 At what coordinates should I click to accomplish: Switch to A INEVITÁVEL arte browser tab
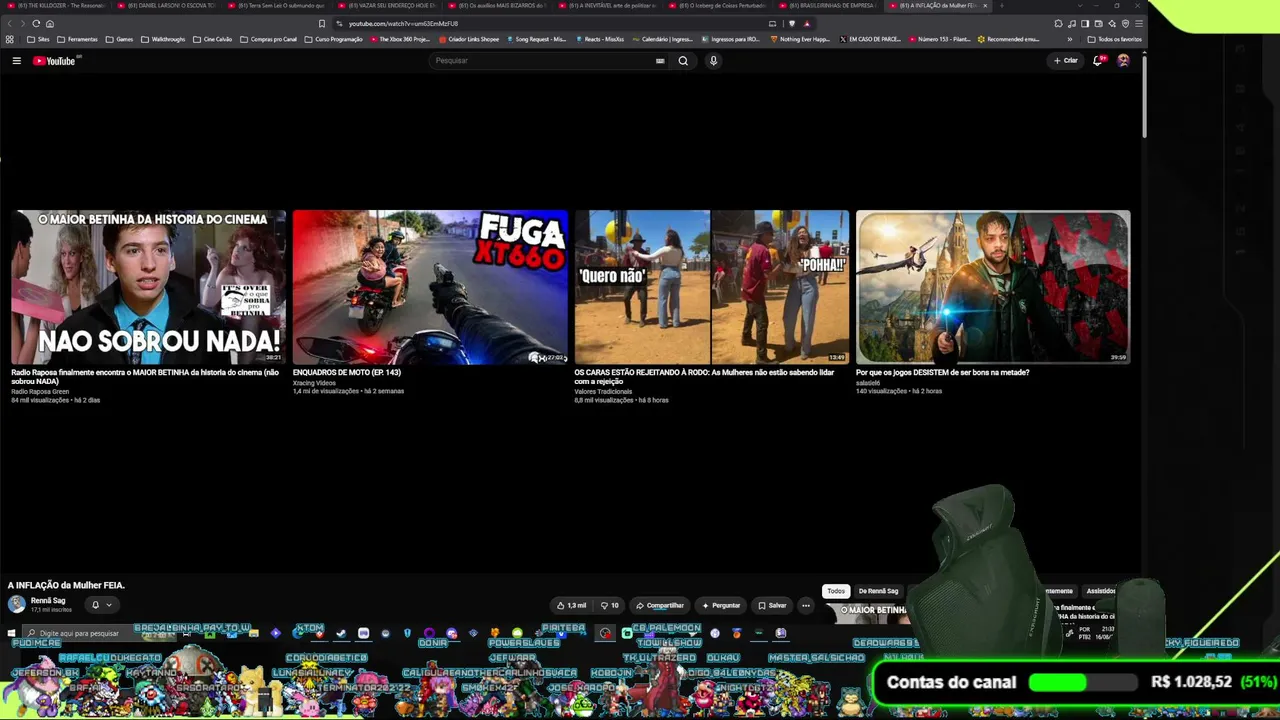click(606, 6)
